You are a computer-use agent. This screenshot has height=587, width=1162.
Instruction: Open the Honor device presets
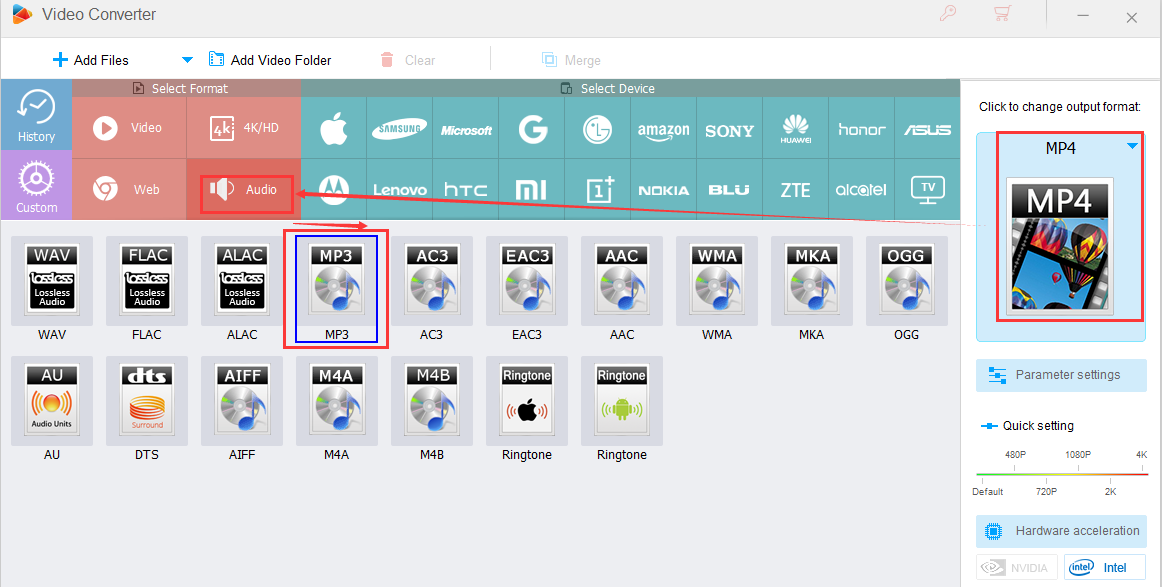click(861, 128)
